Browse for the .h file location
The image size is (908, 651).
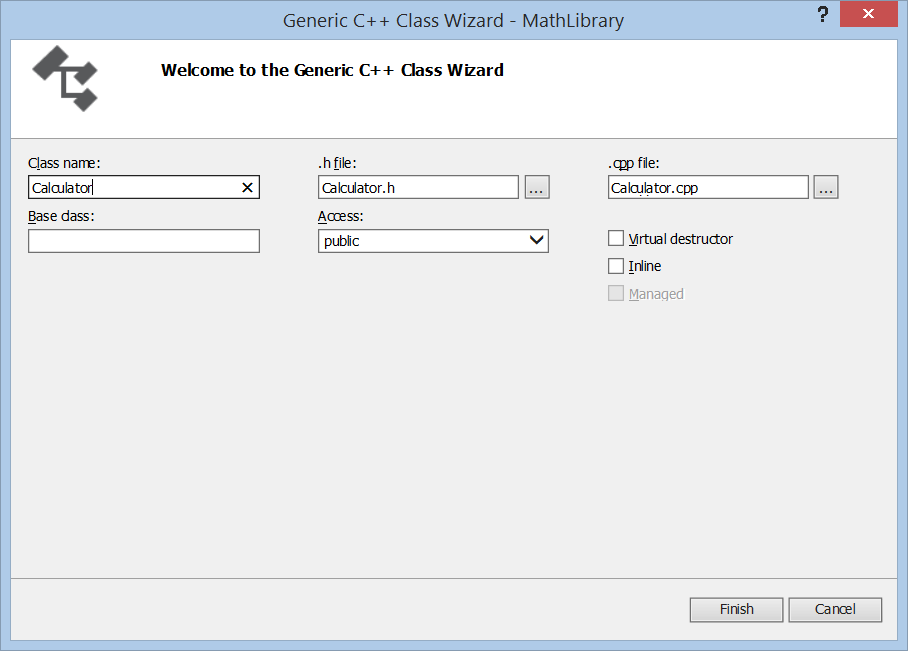point(537,188)
